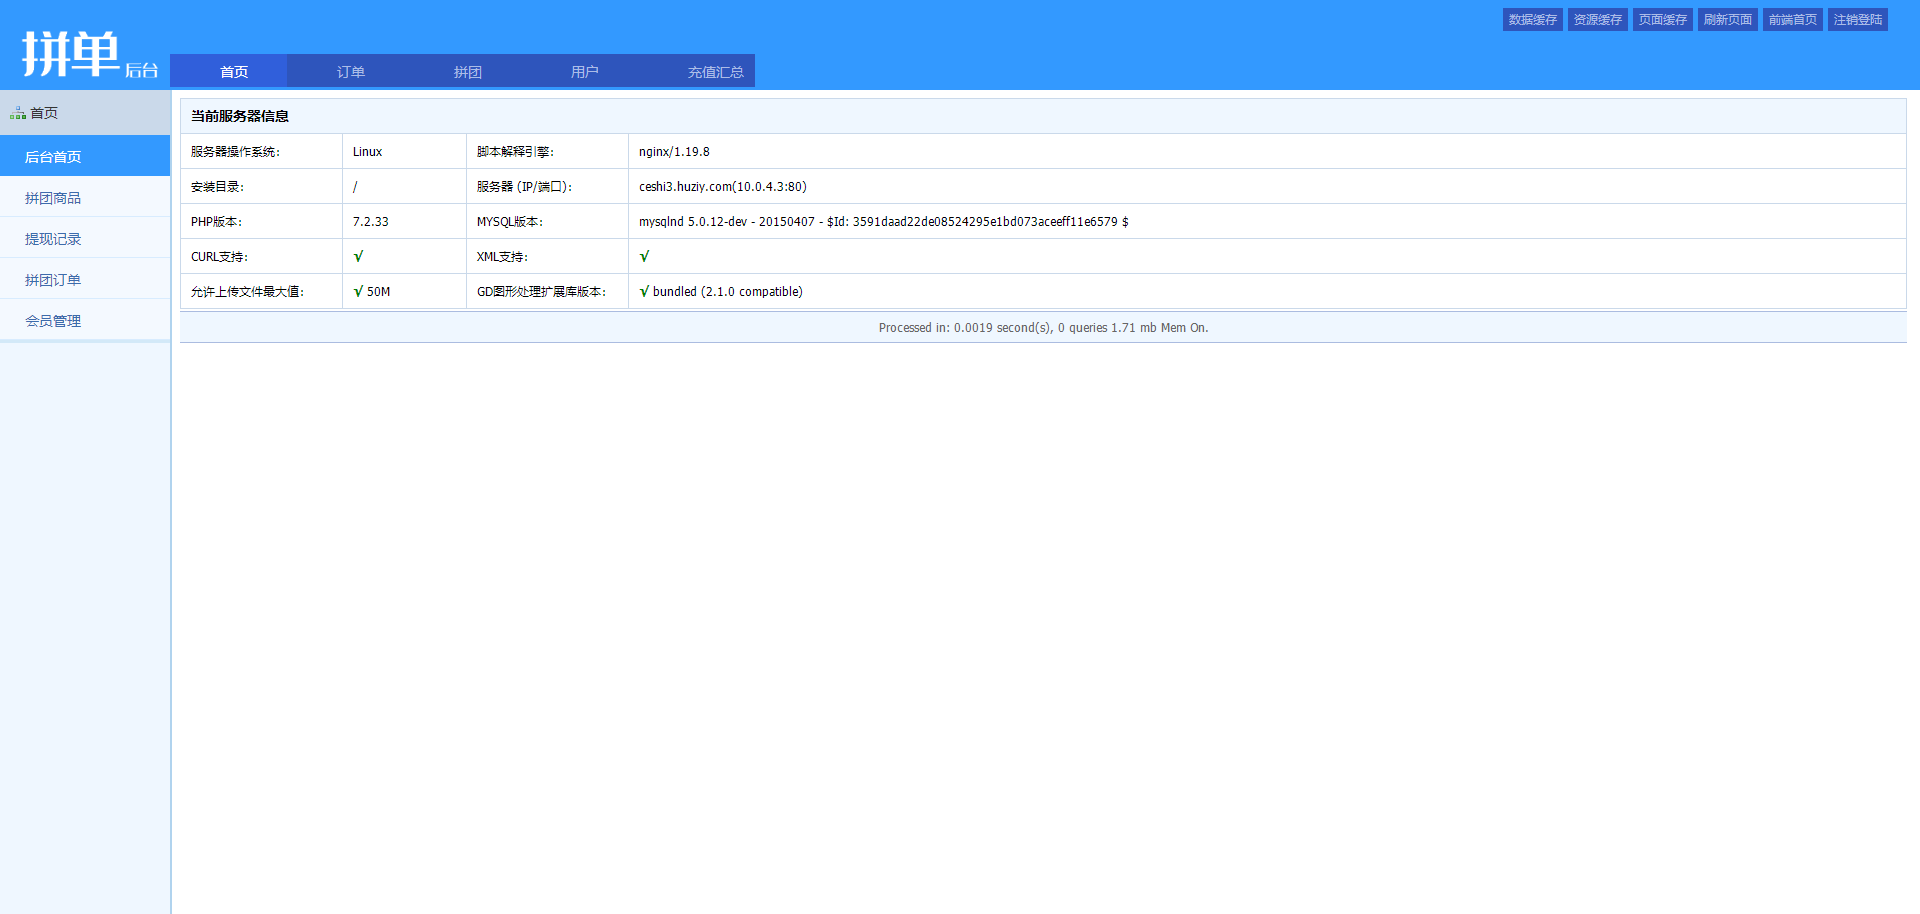Open 前端首页 link in header
Screen dimensions: 1920x914
point(1792,20)
